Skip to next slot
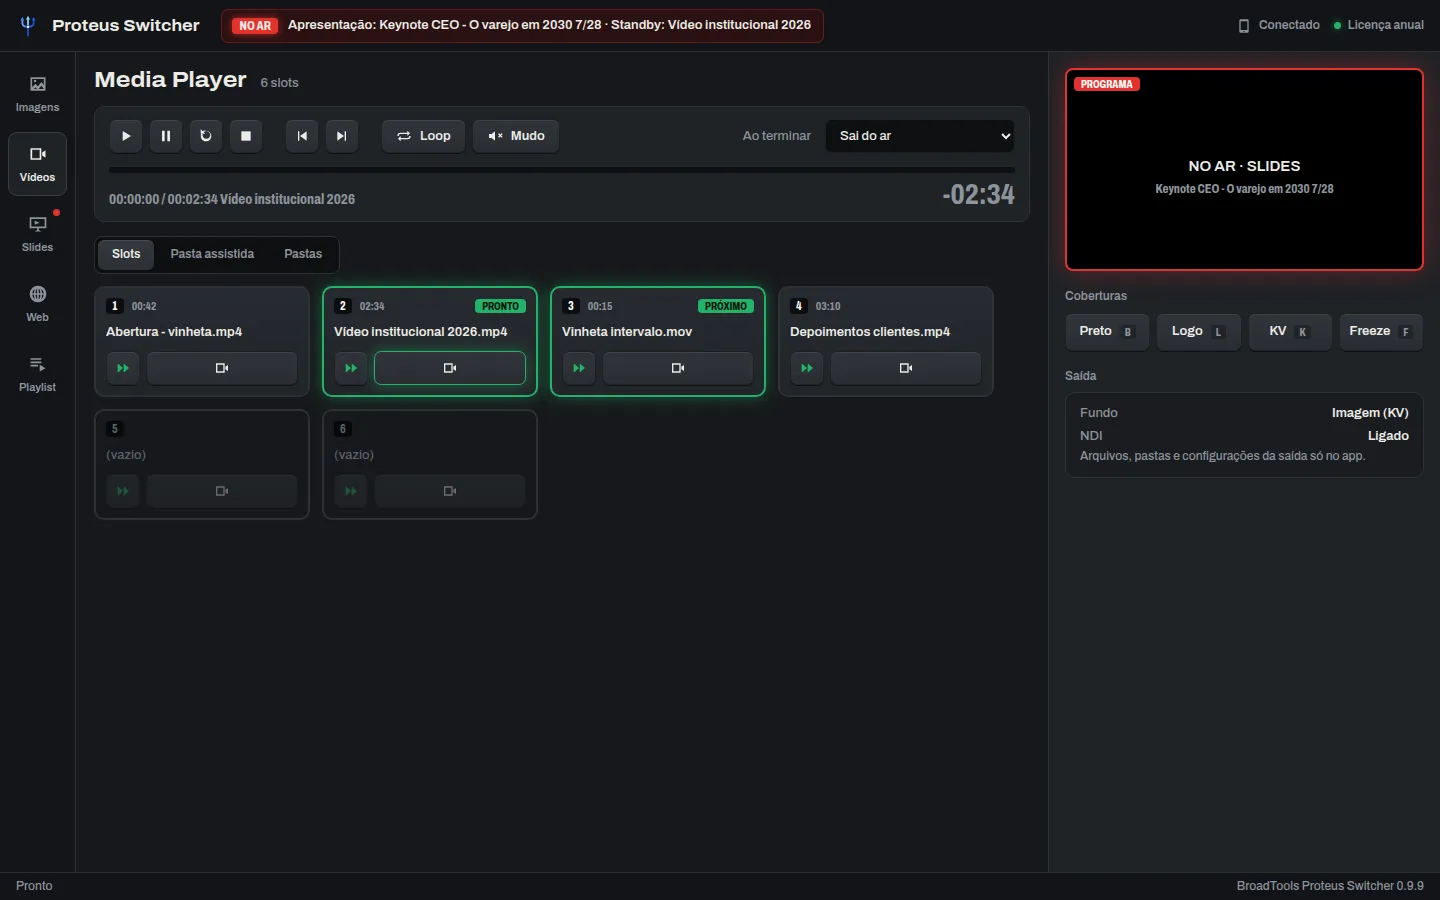1440x900 pixels. (342, 136)
